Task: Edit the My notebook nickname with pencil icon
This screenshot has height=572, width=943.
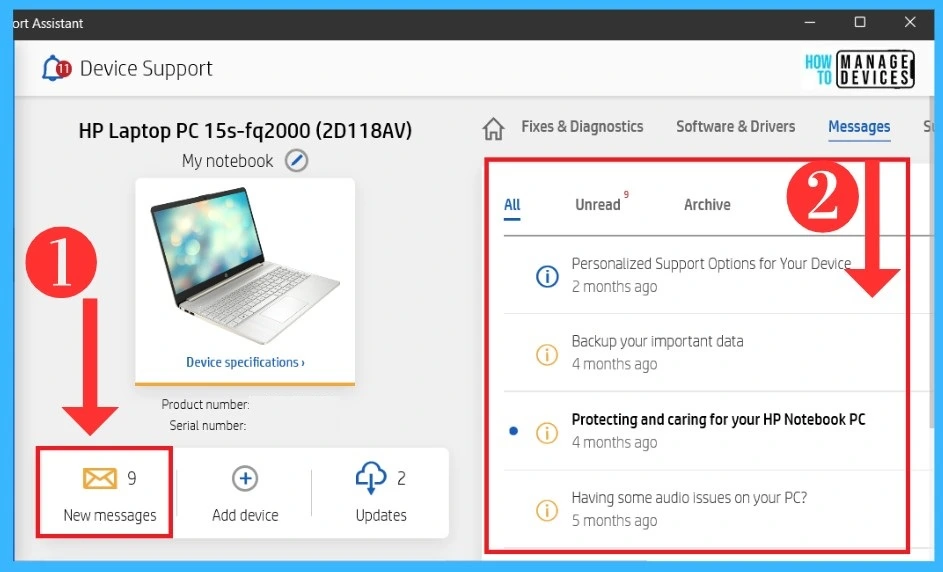Action: [x=296, y=161]
